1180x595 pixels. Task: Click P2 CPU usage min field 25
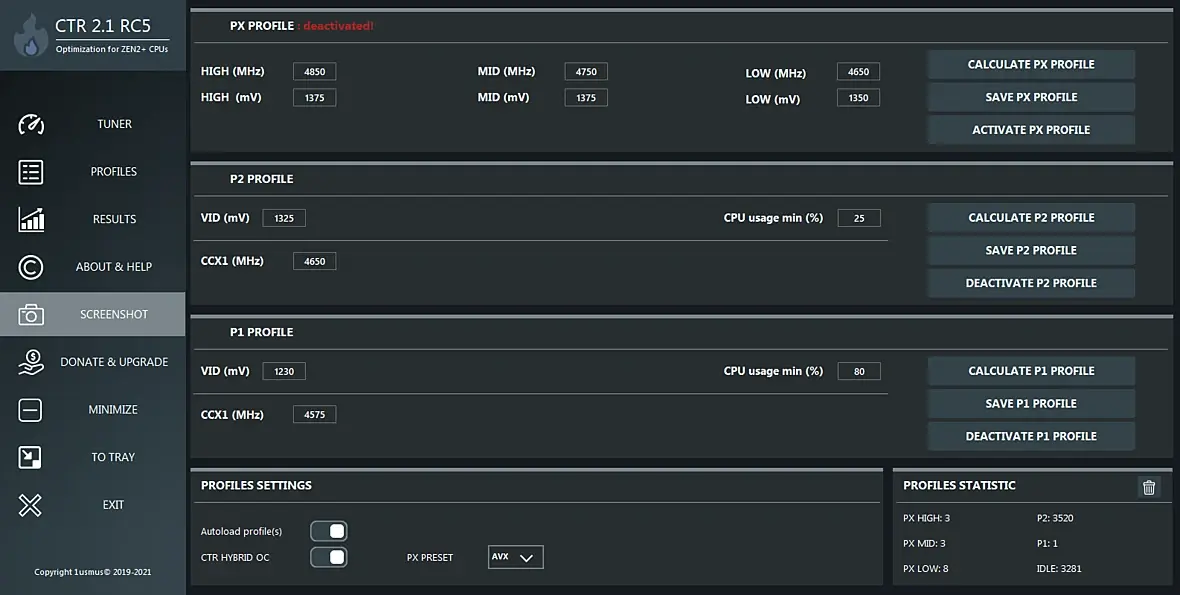coord(859,218)
